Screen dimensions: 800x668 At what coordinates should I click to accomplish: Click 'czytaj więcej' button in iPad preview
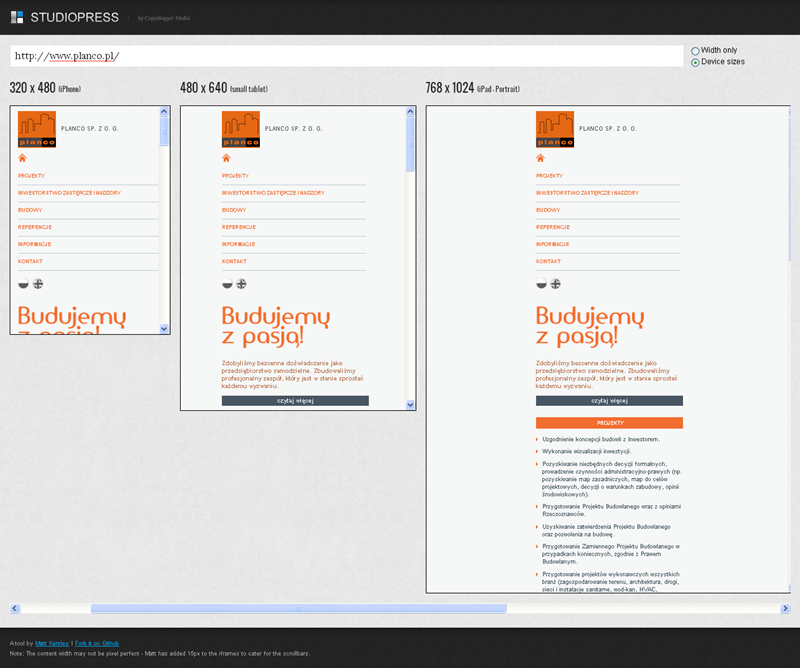pyautogui.click(x=609, y=401)
